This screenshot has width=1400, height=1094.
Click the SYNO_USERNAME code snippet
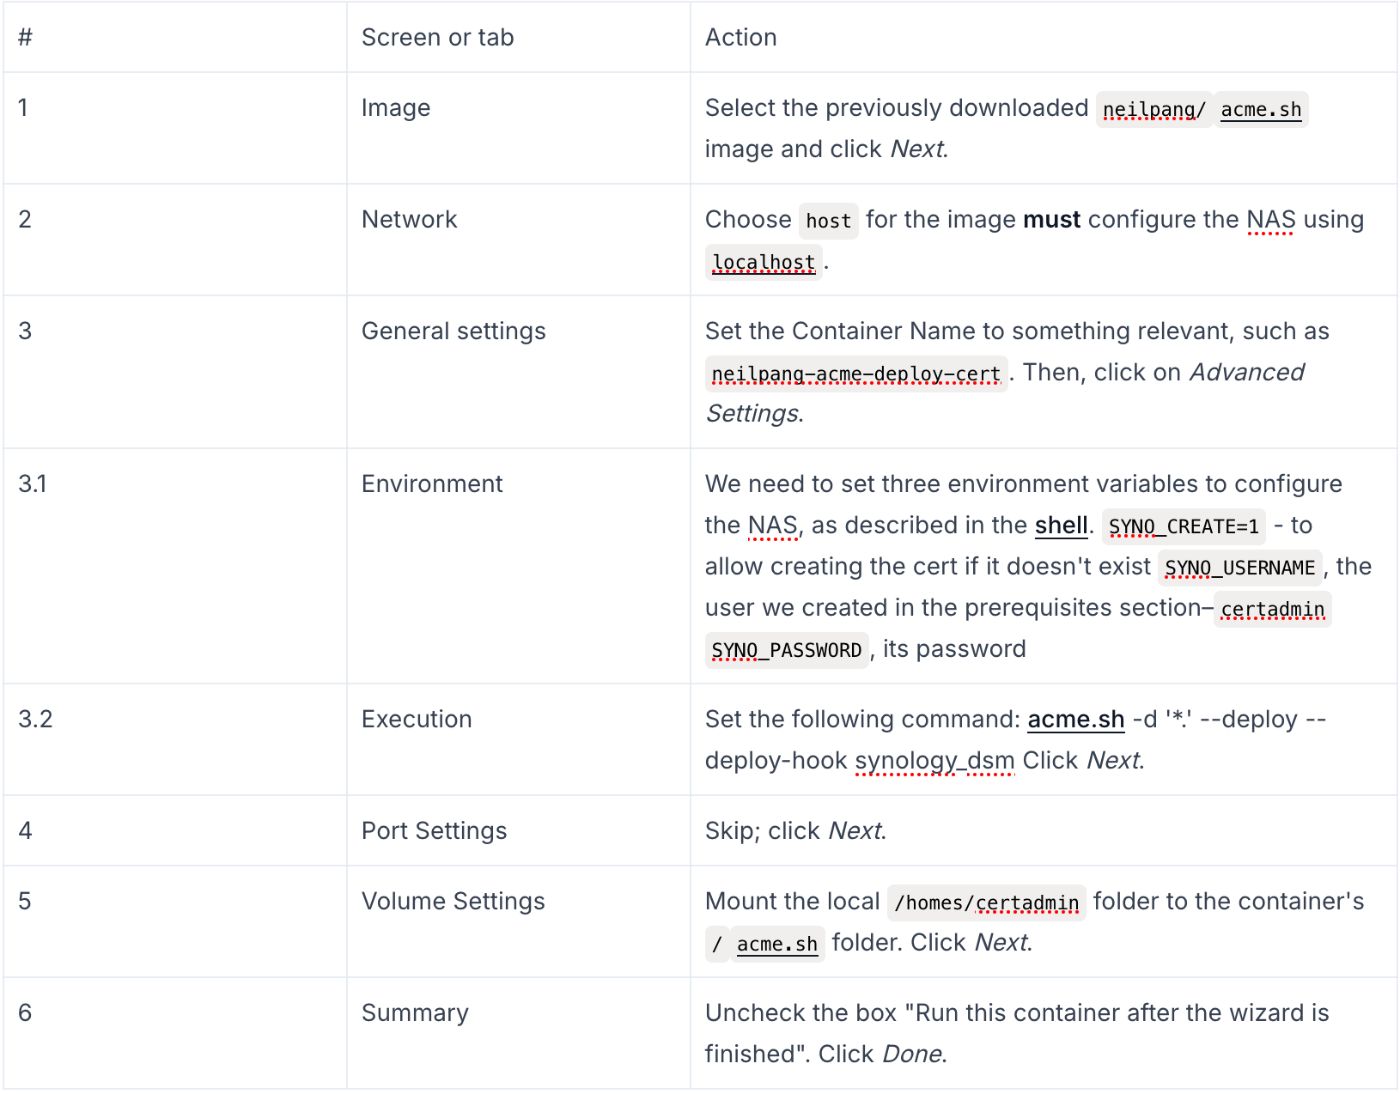(1239, 568)
